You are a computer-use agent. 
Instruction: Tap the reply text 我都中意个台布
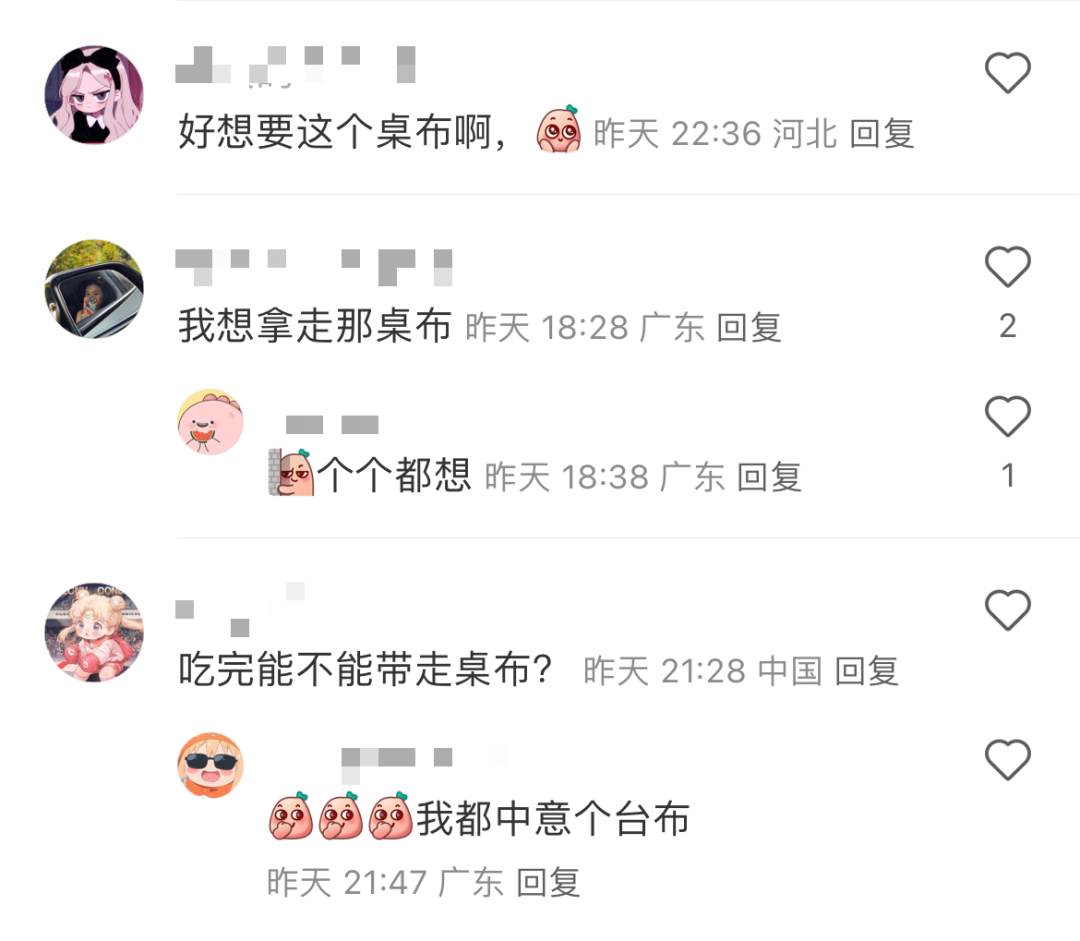[x=553, y=819]
